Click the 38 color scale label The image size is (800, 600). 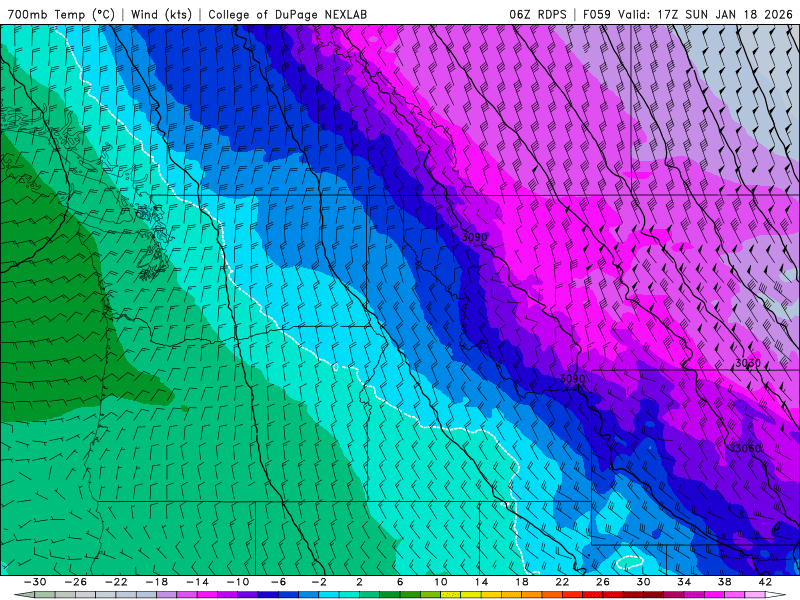724,582
